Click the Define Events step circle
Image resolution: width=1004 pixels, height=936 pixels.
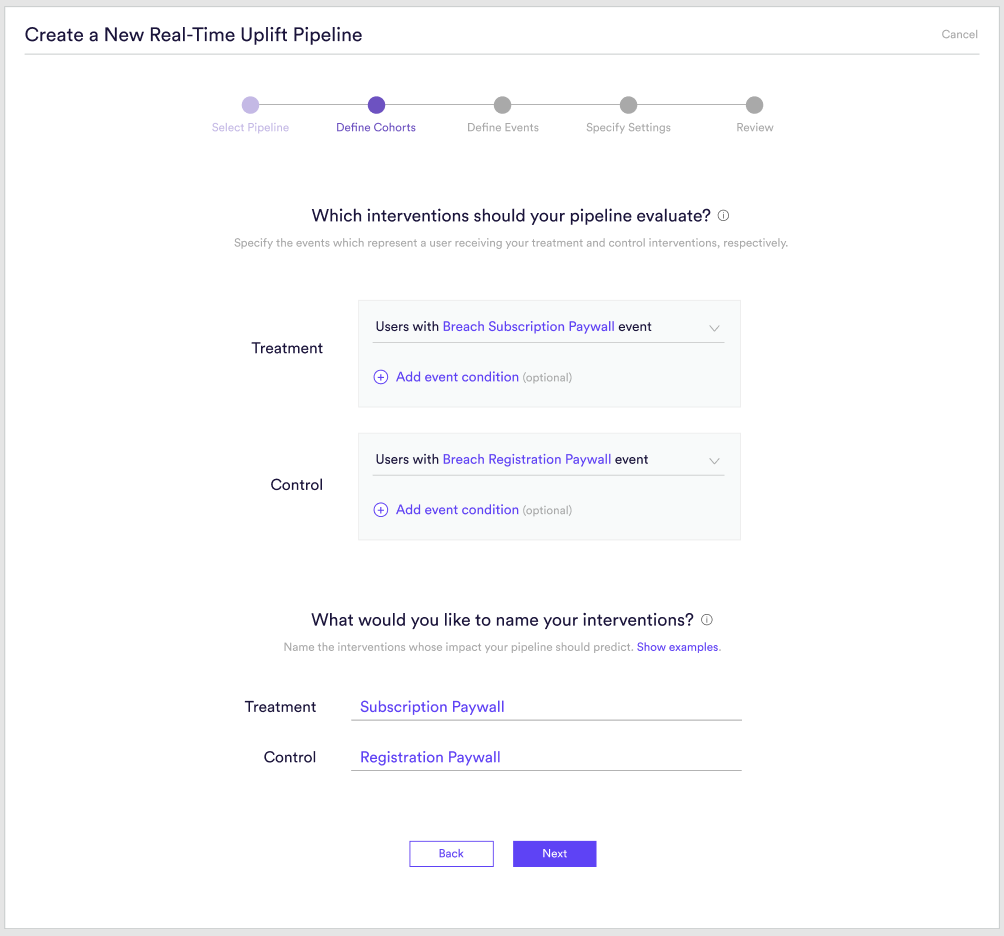[x=503, y=105]
